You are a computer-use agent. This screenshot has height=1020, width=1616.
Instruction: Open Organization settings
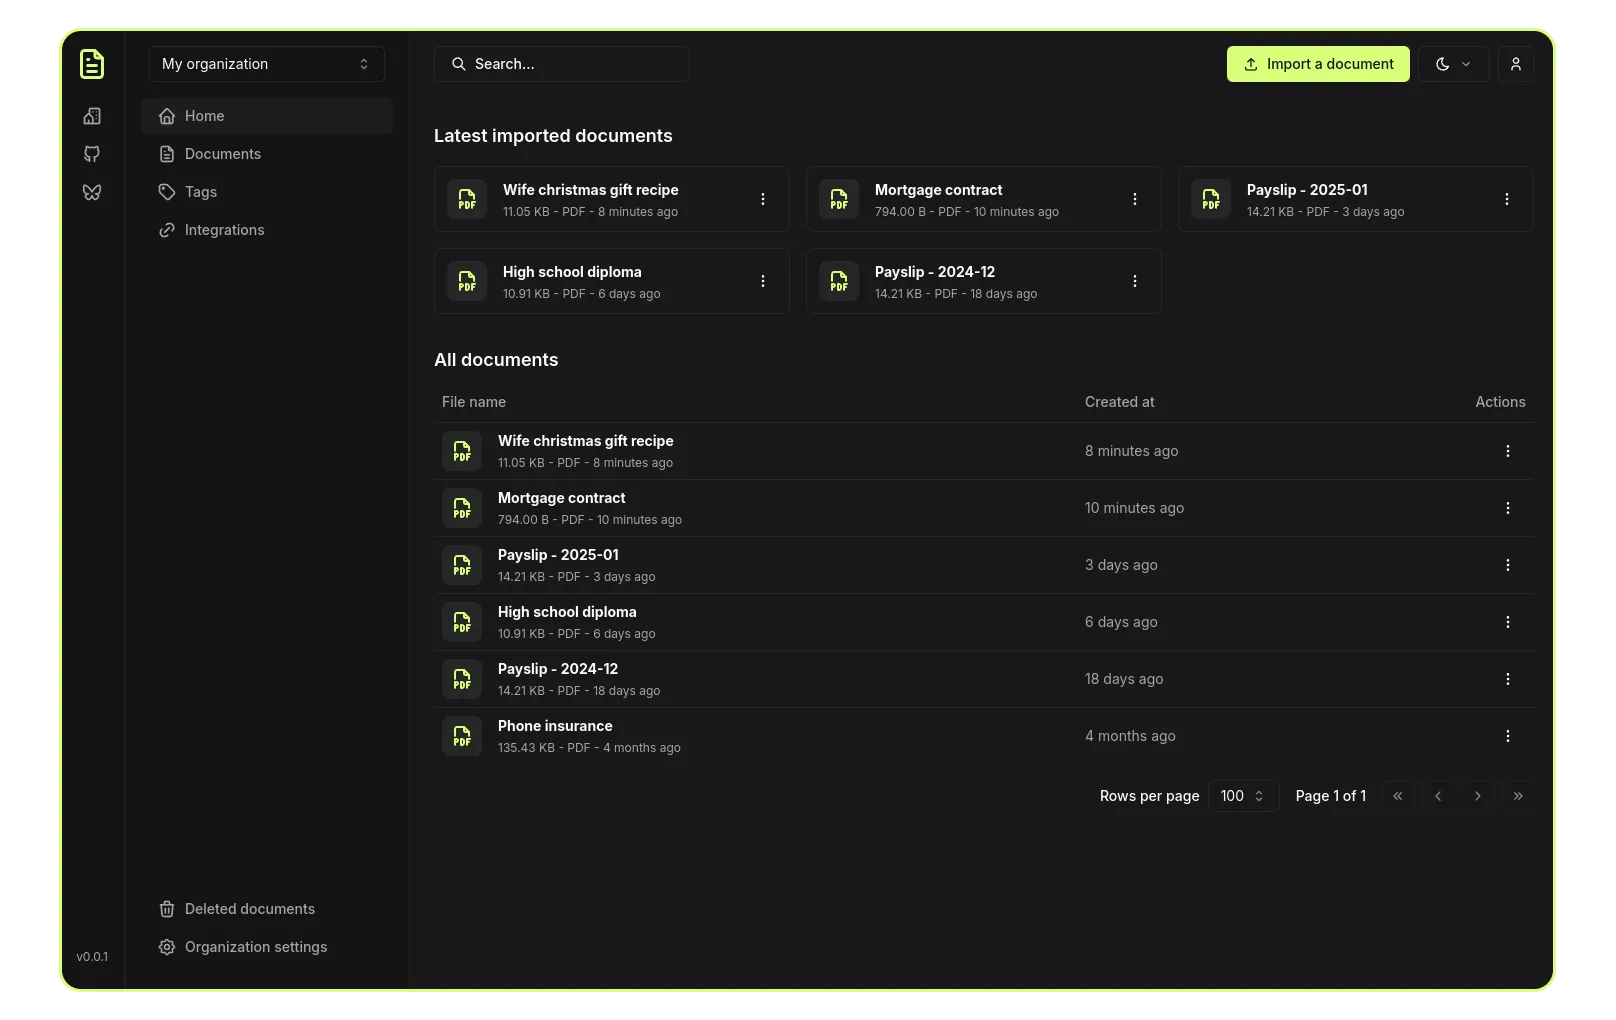point(255,947)
